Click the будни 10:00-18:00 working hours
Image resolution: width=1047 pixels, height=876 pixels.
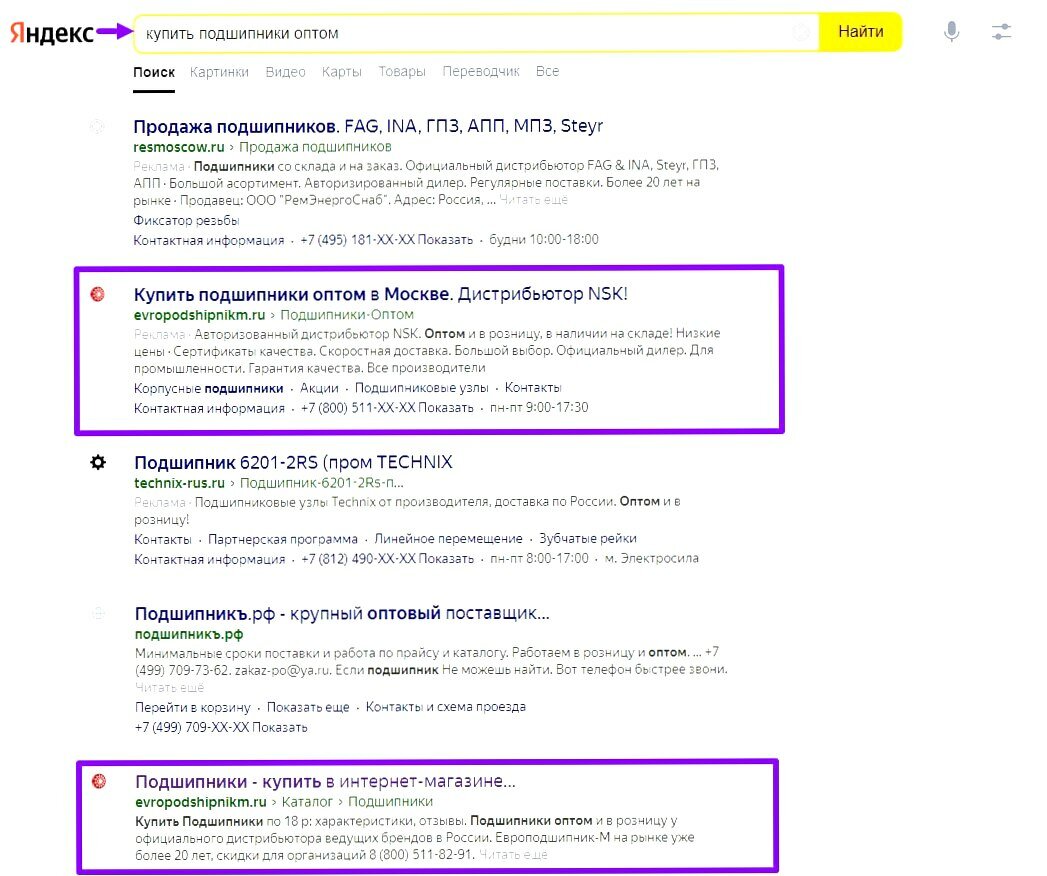coord(544,239)
